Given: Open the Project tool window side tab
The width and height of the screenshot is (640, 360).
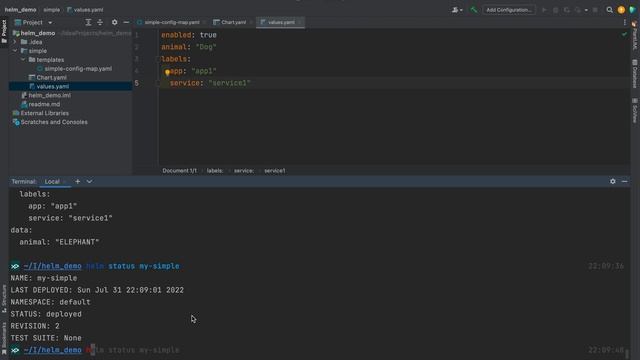Looking at the screenshot, I should 4,31.
